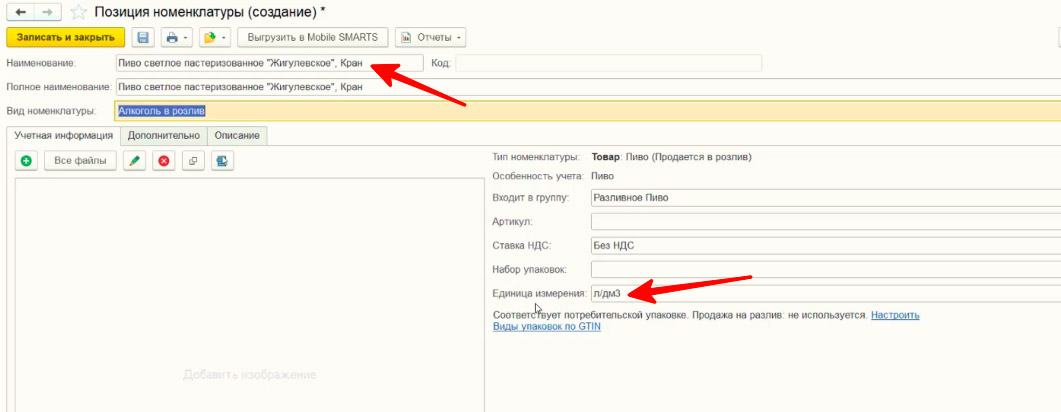Select the Вид номенклатуры field
Viewport: 1061px width, 412px height.
588,110
